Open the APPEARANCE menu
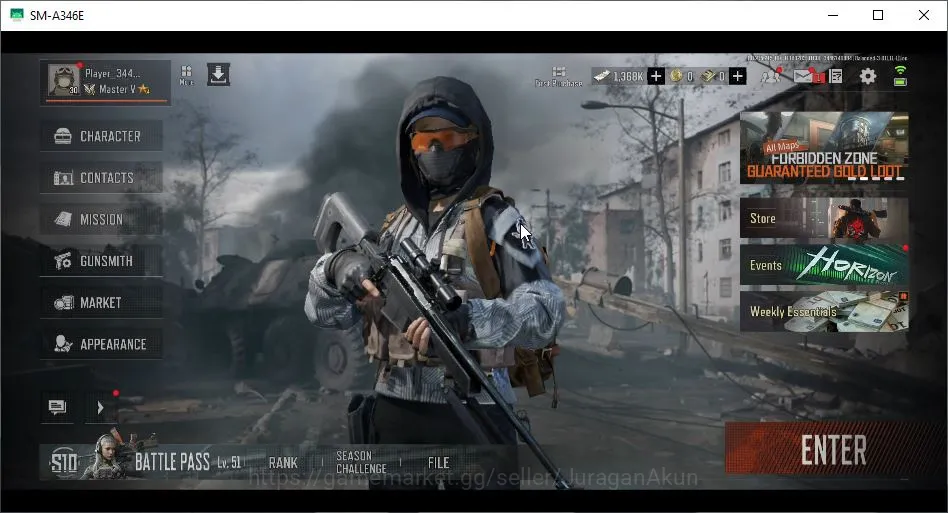Screen dimensions: 948x513 tap(102, 344)
